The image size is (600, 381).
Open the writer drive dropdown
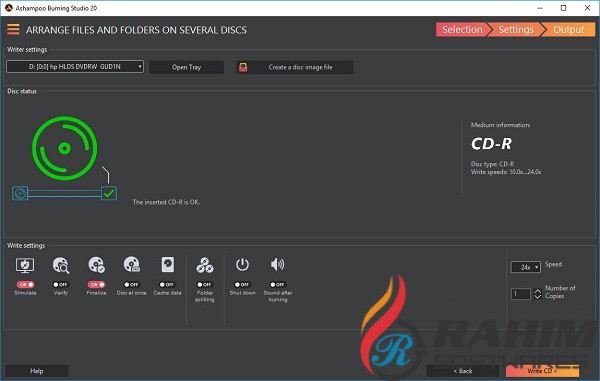[x=75, y=67]
